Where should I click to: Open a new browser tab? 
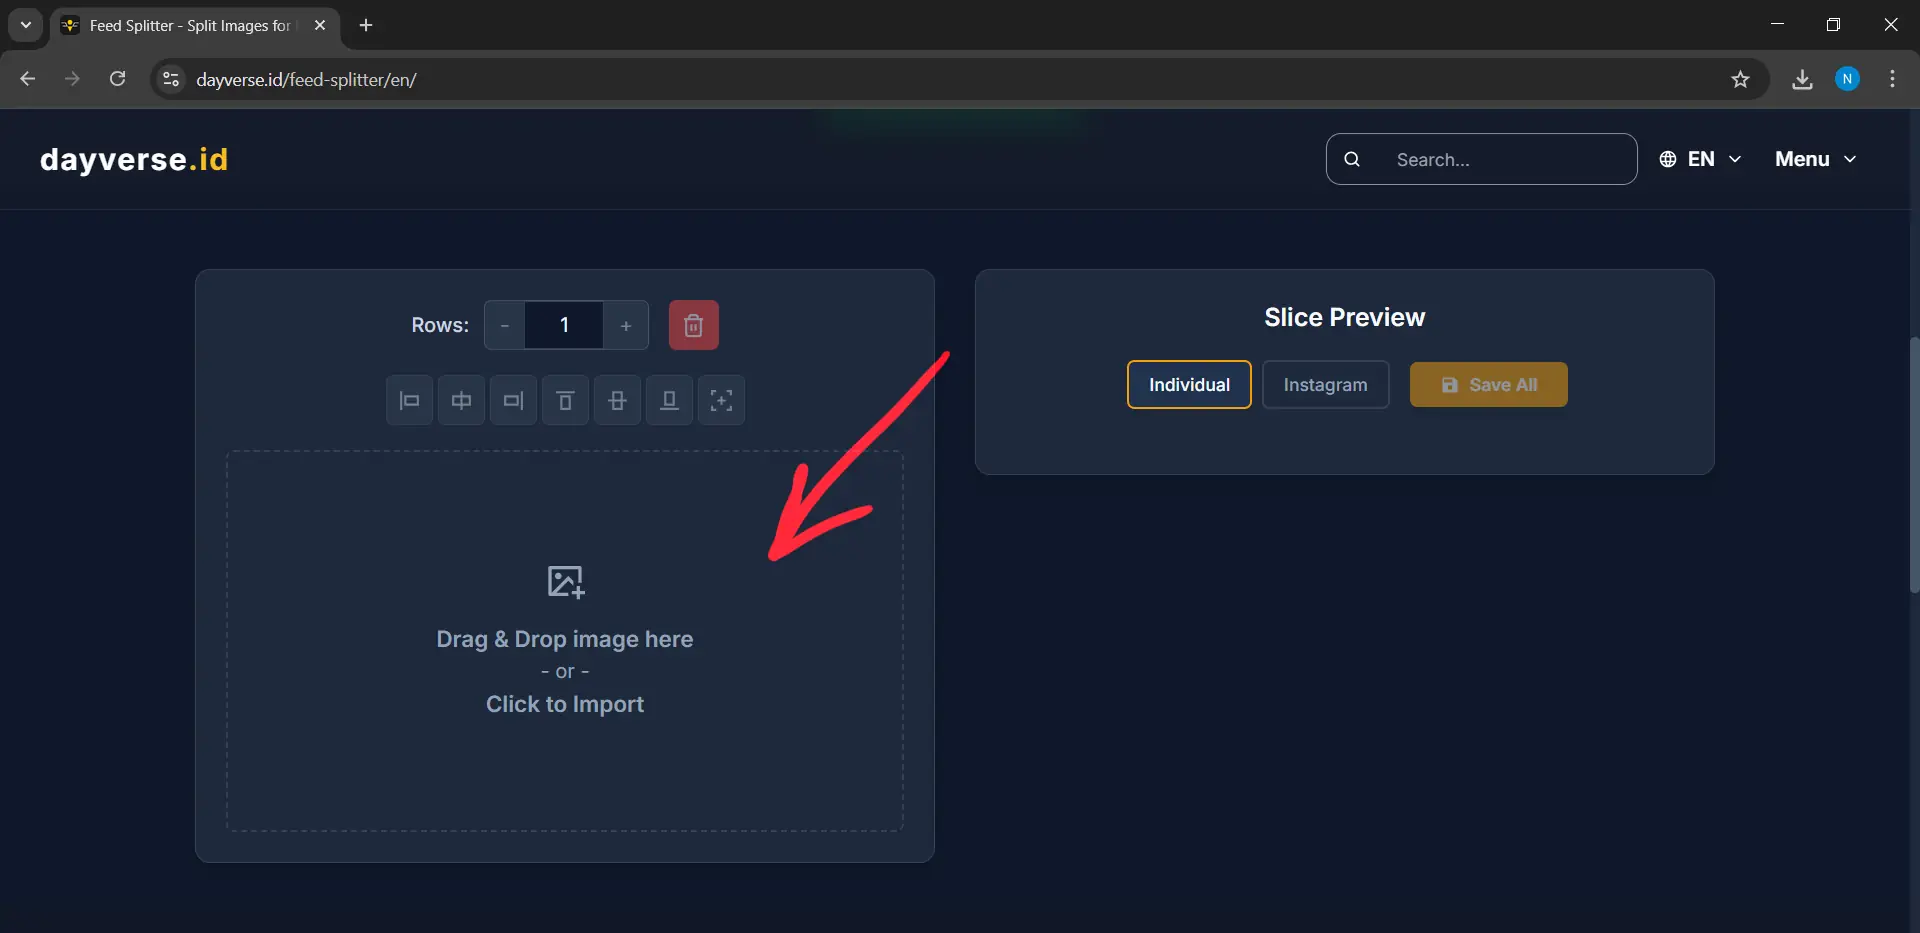(x=366, y=25)
